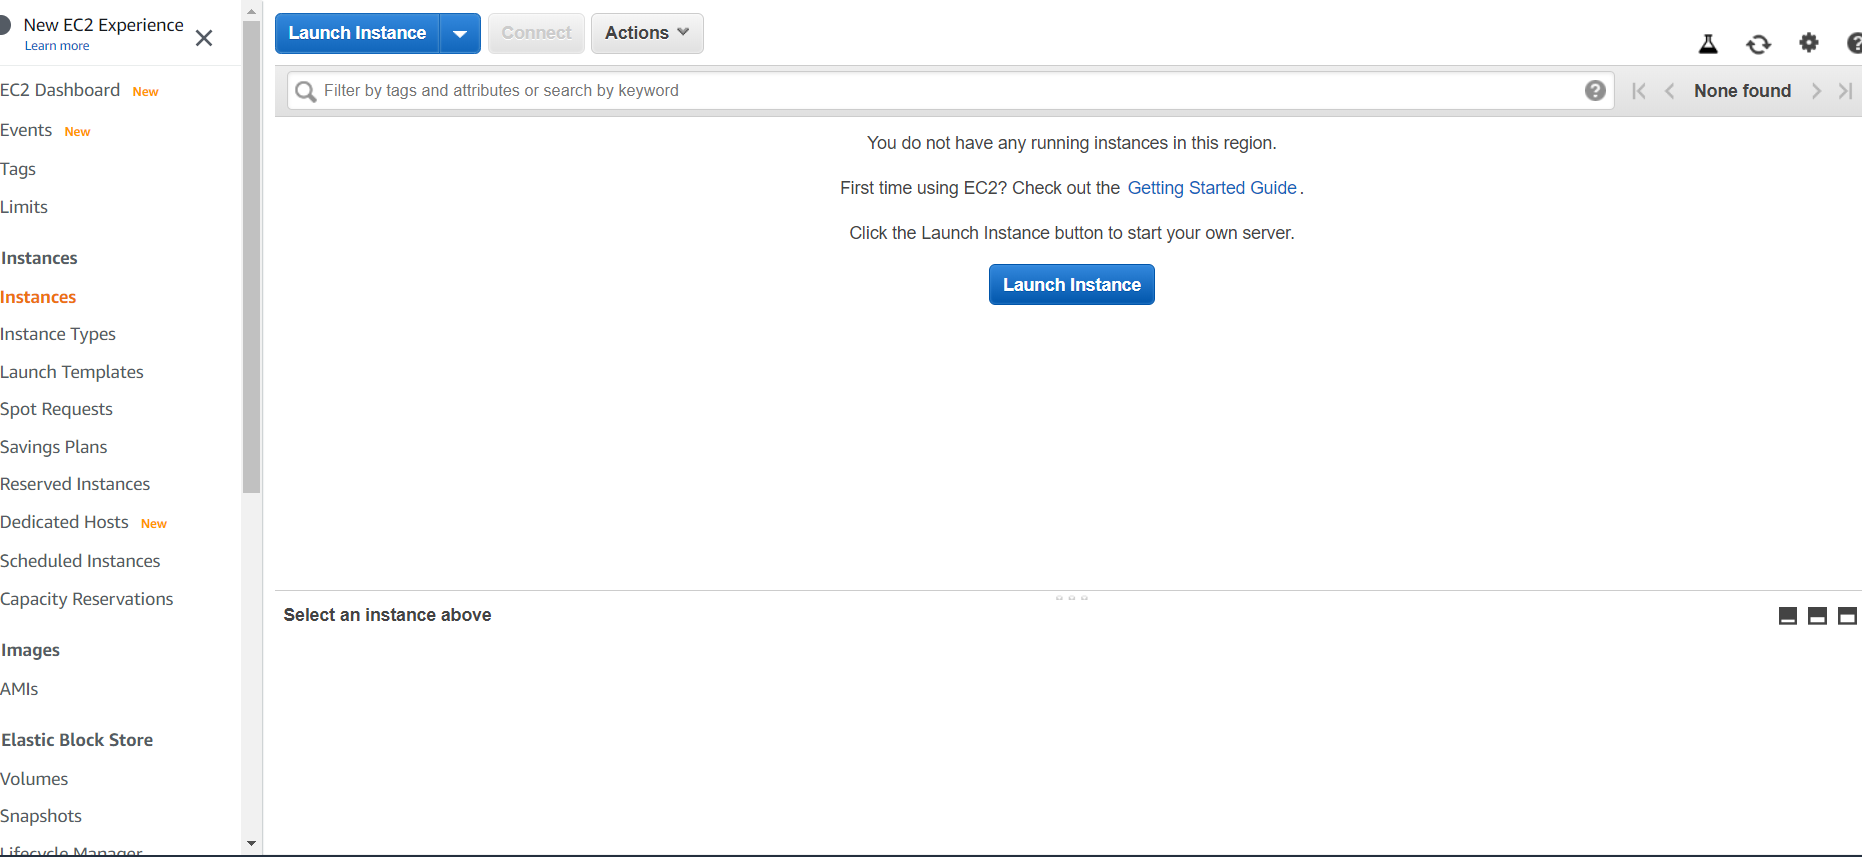Open Savings Plans in sidebar
The width and height of the screenshot is (1862, 857).
coord(54,447)
